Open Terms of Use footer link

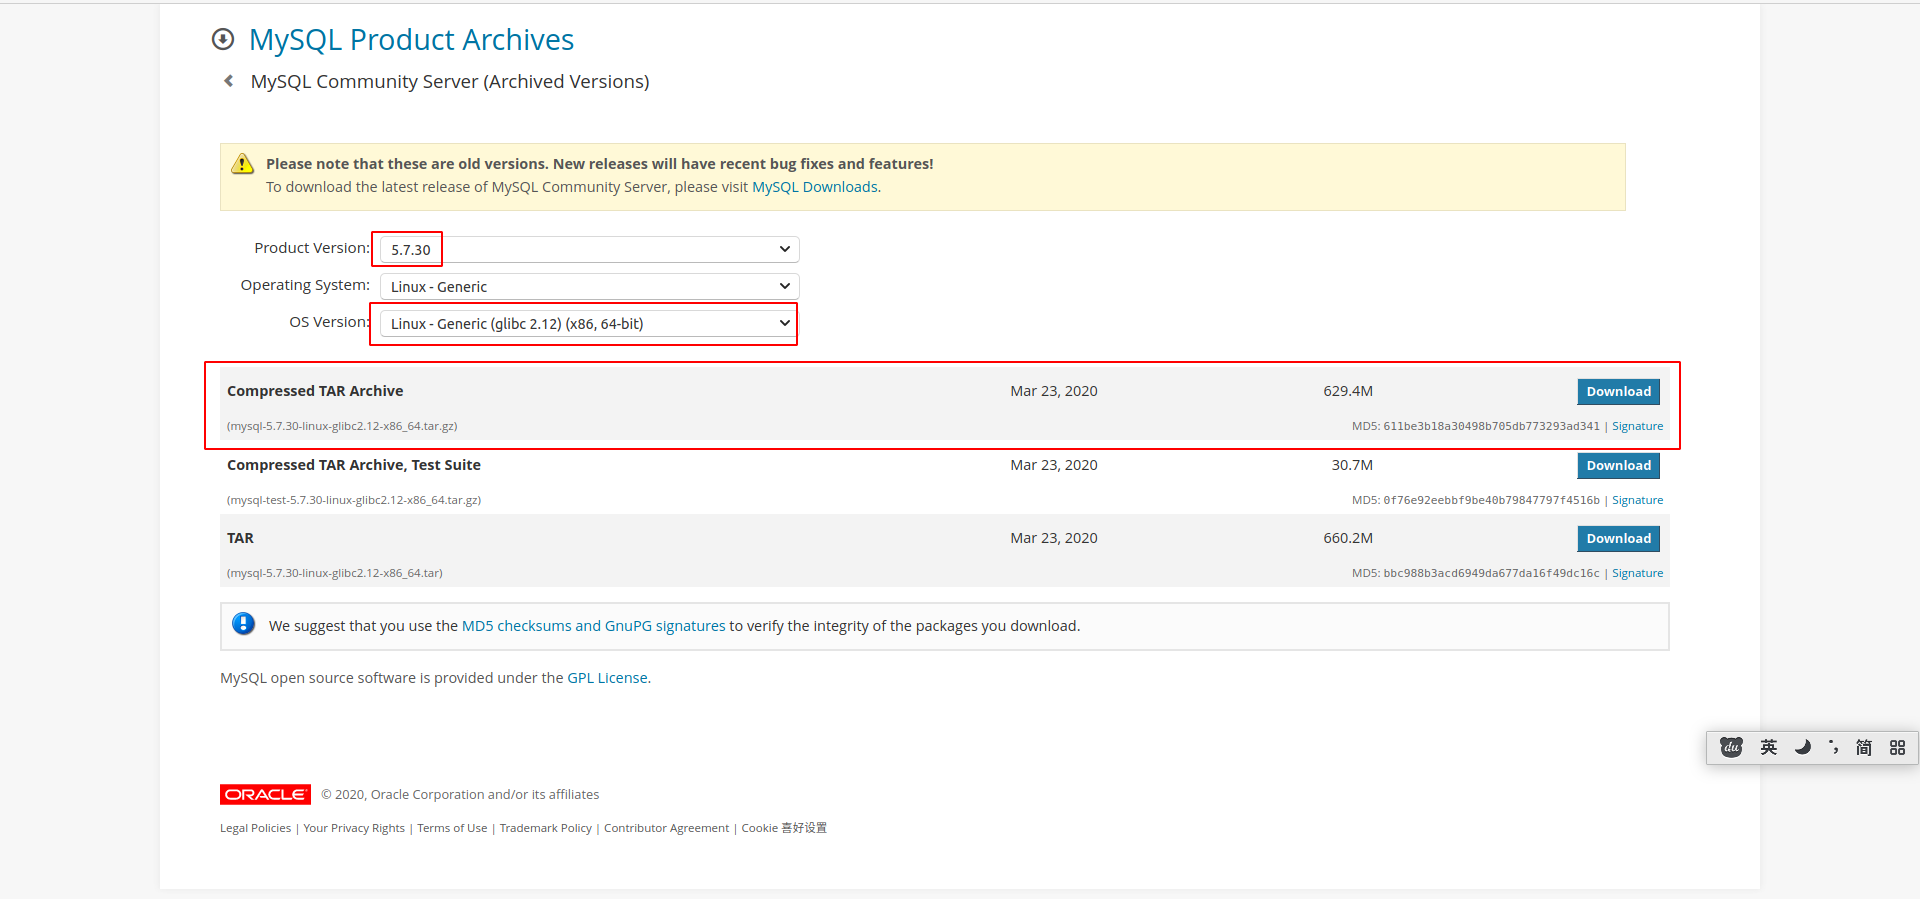pyautogui.click(x=452, y=828)
